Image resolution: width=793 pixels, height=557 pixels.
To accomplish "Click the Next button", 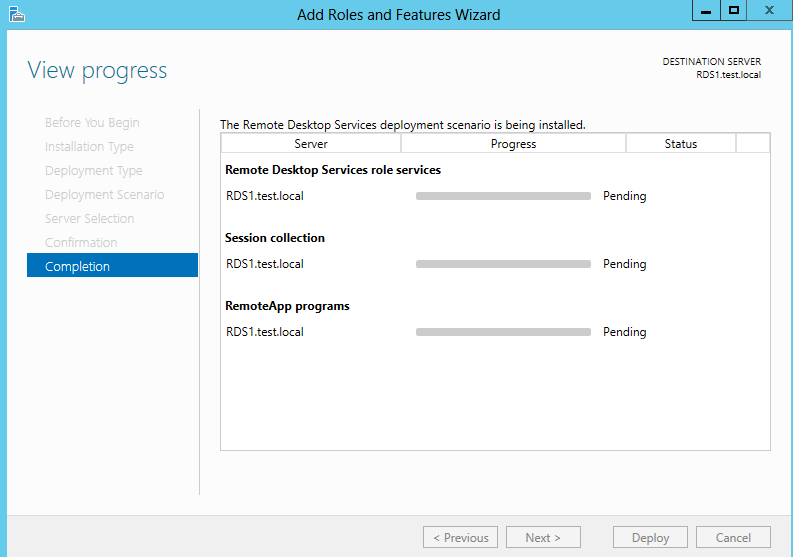I will 543,537.
